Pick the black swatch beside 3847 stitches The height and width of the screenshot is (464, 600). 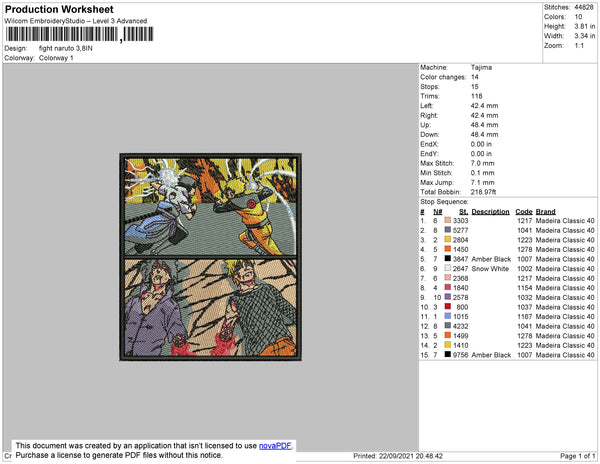[x=448, y=259]
